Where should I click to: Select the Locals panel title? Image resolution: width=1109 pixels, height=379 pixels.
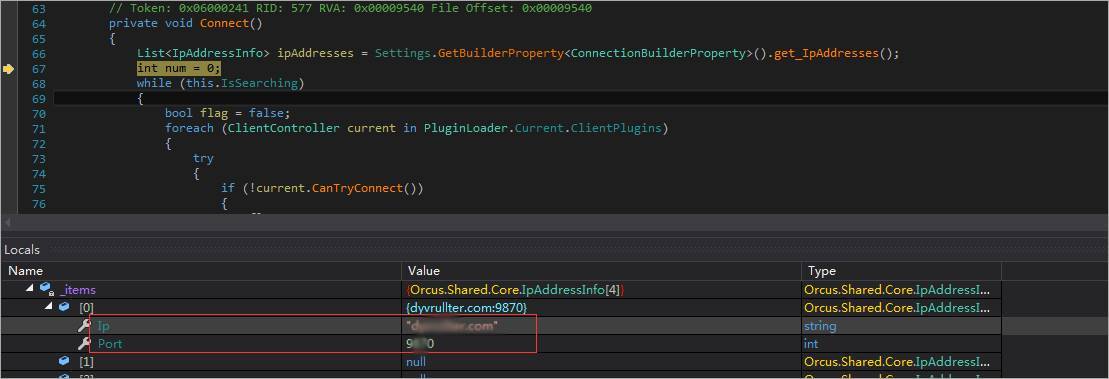tap(22, 250)
